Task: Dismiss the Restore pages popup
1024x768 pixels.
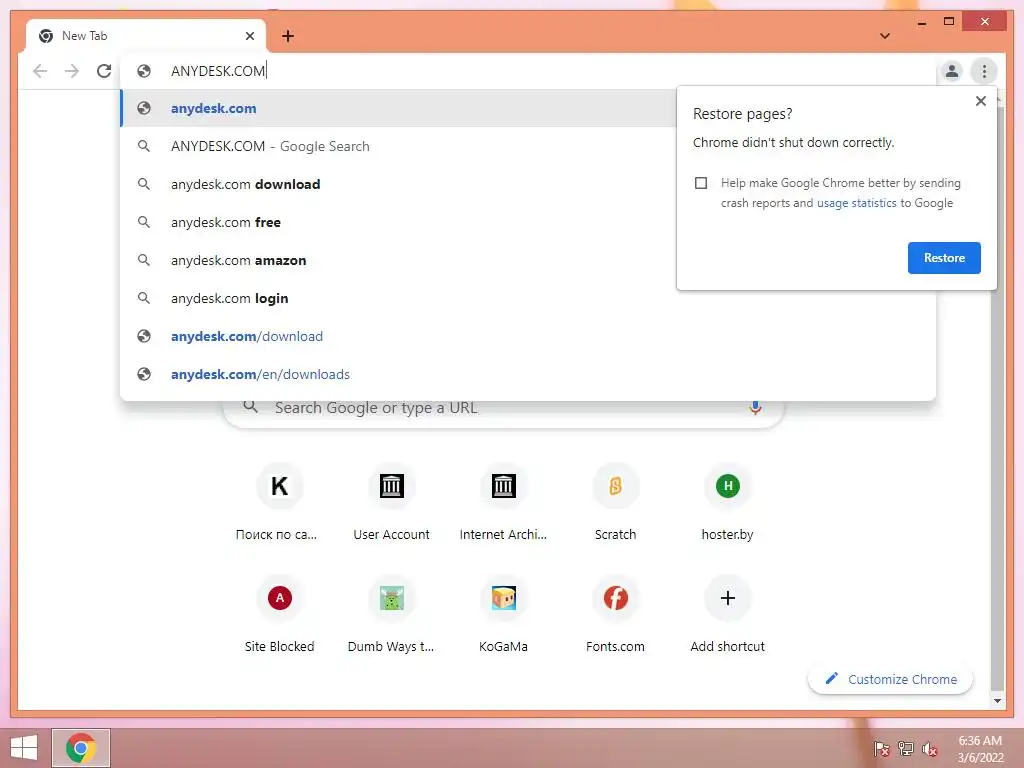Action: pos(980,101)
